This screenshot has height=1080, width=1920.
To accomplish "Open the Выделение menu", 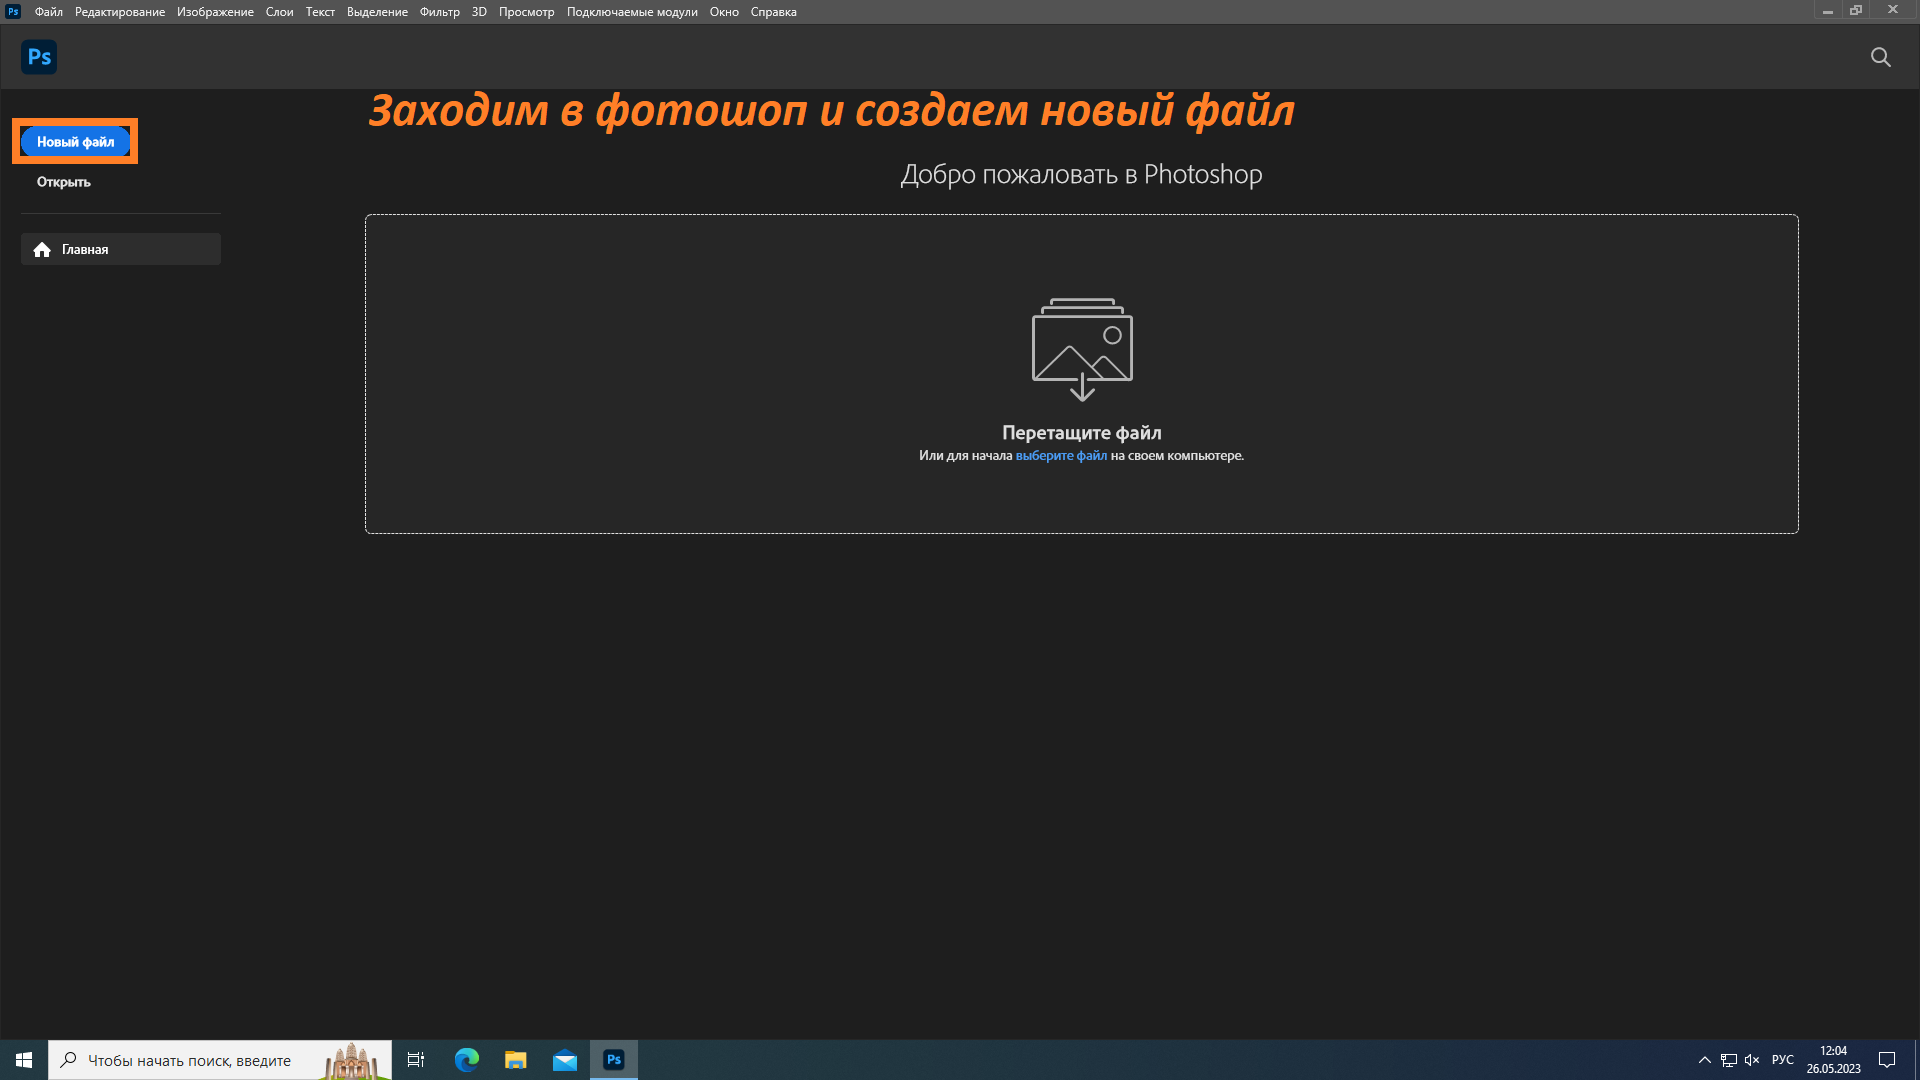I will tap(377, 12).
